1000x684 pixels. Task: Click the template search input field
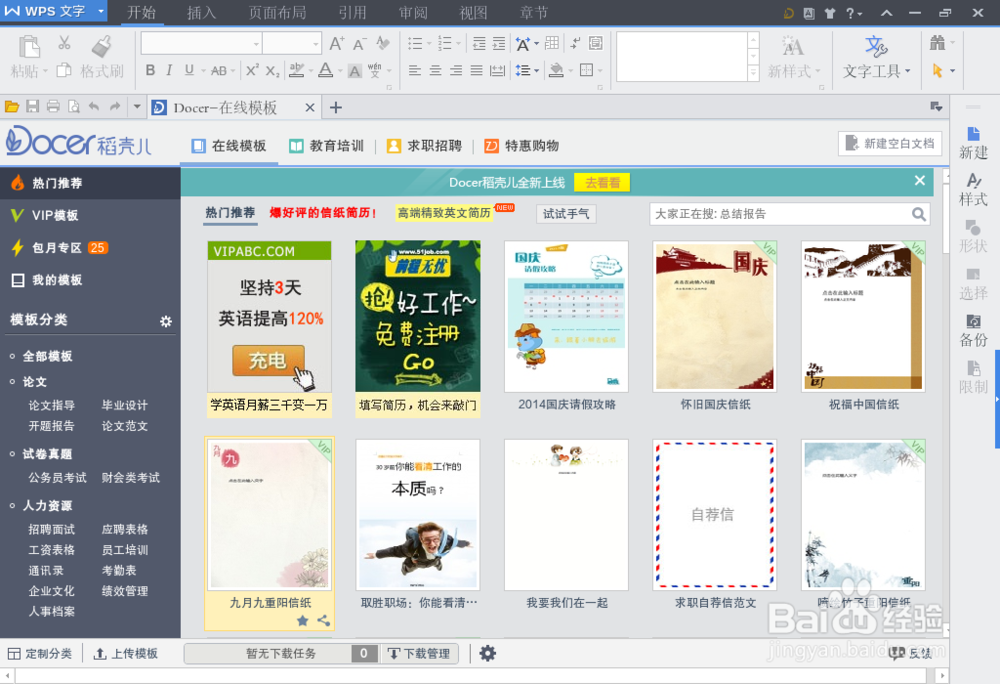(x=781, y=214)
